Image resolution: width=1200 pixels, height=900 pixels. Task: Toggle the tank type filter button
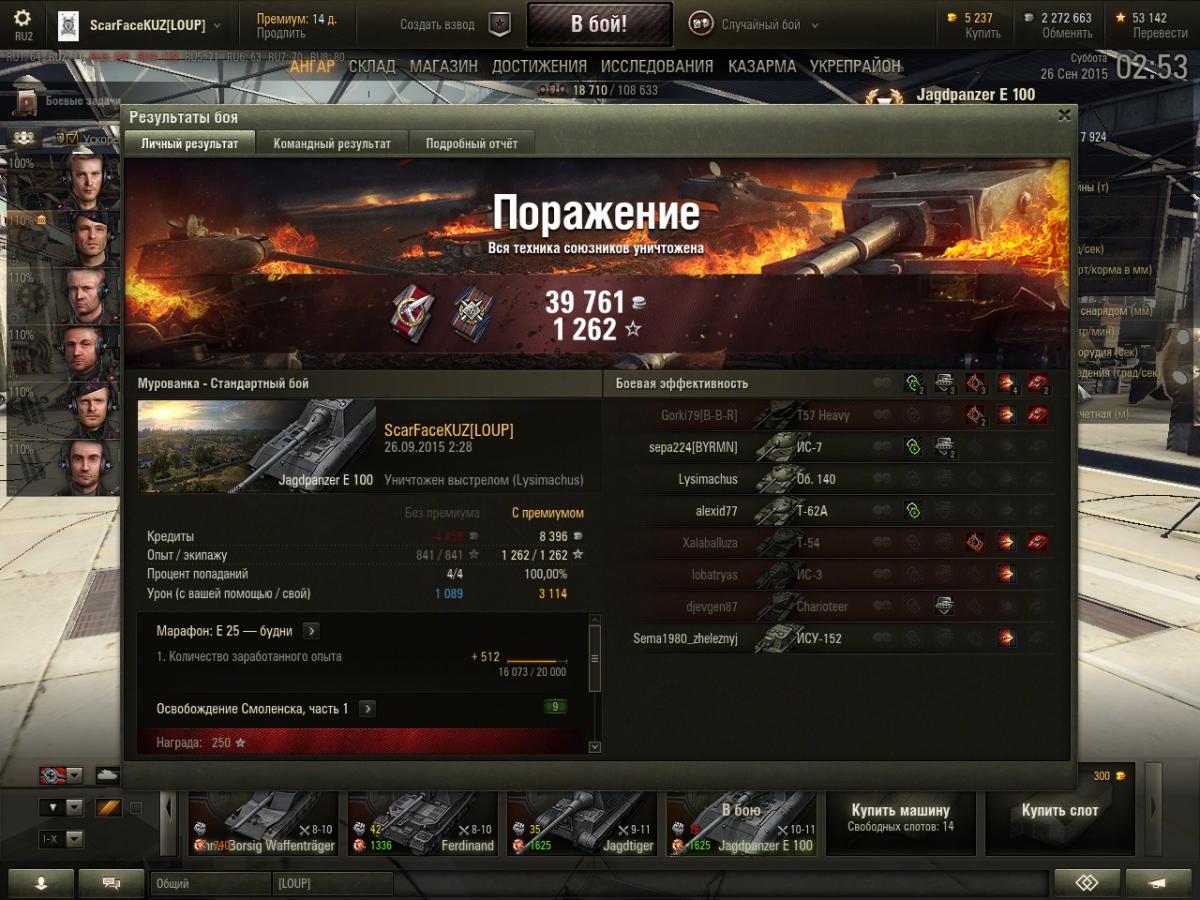pos(107,775)
